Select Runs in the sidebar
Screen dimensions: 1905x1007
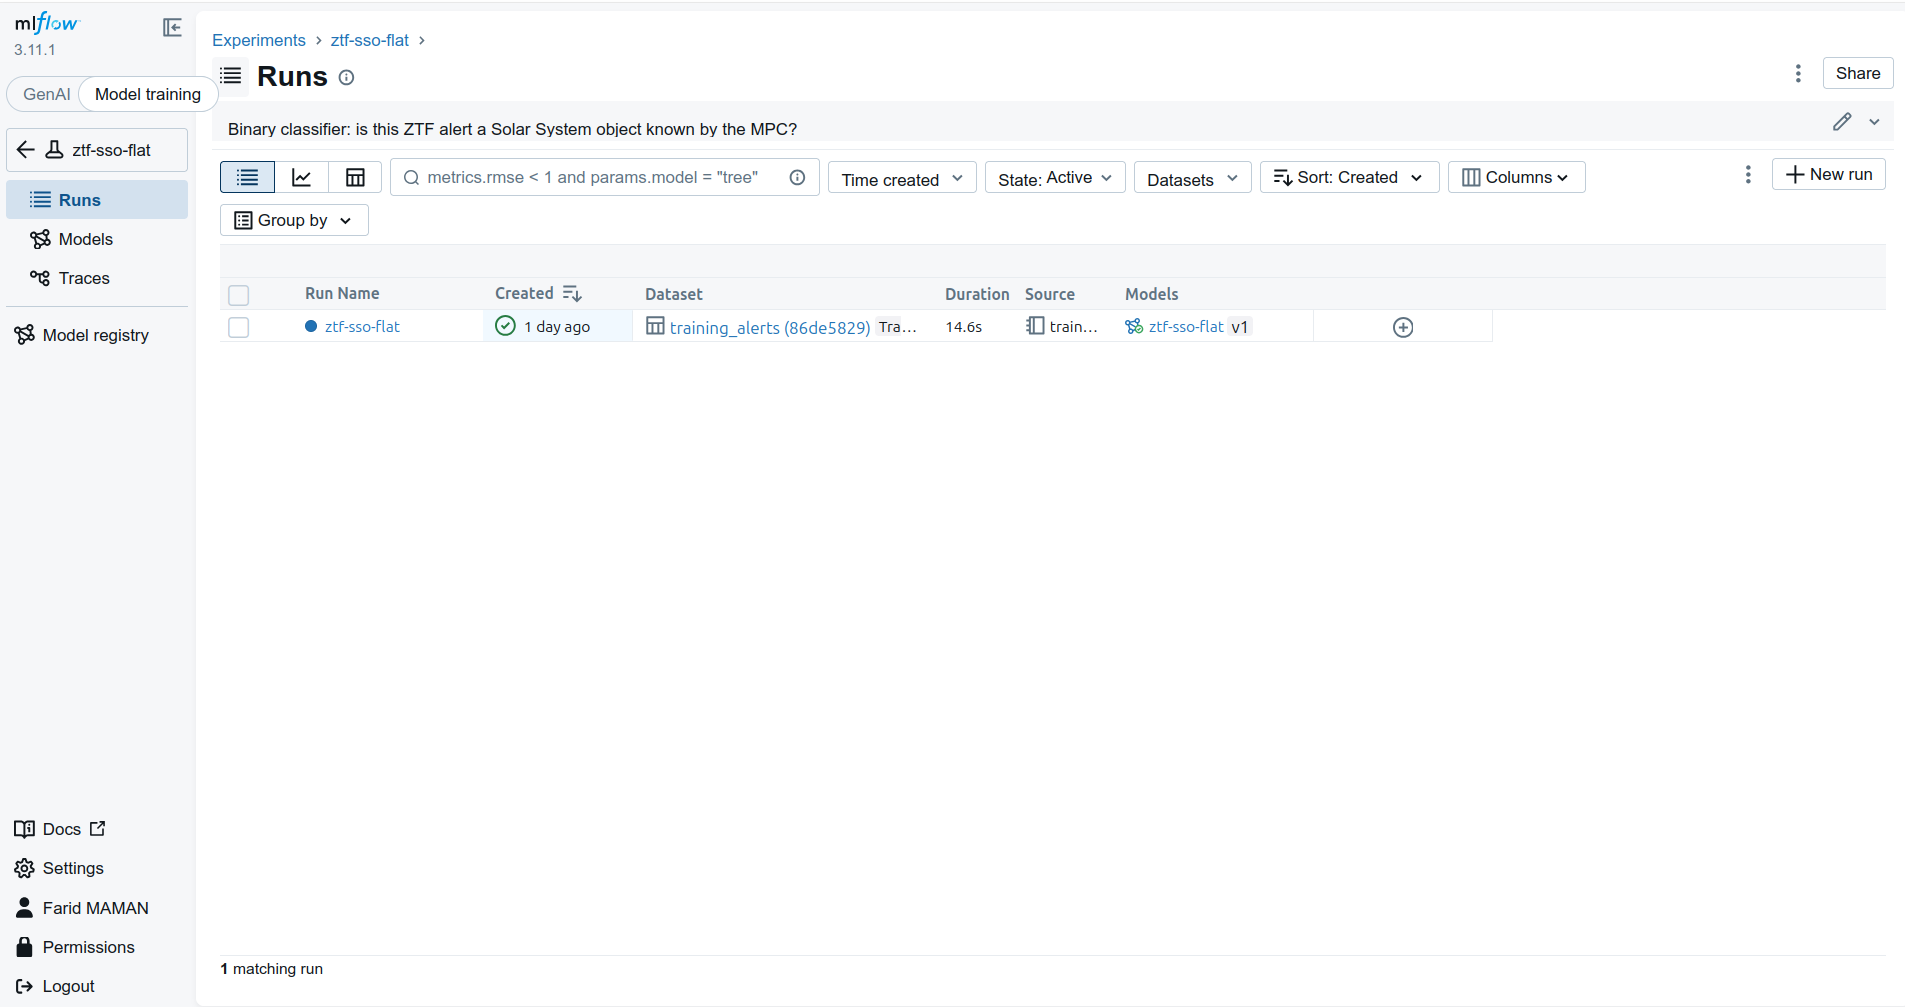click(97, 200)
